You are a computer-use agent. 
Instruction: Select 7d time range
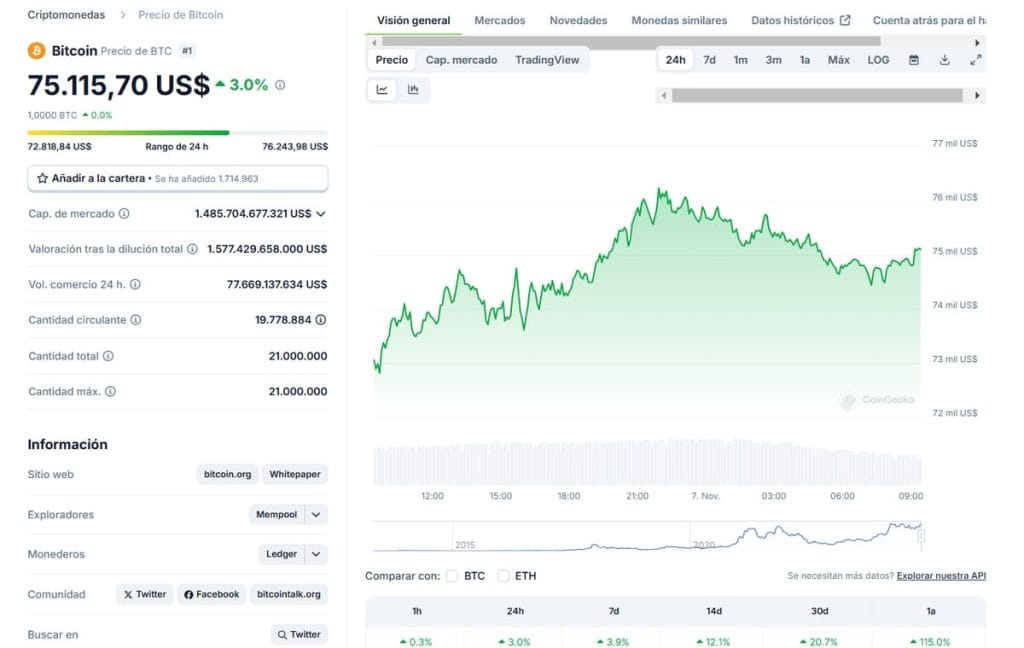709,60
